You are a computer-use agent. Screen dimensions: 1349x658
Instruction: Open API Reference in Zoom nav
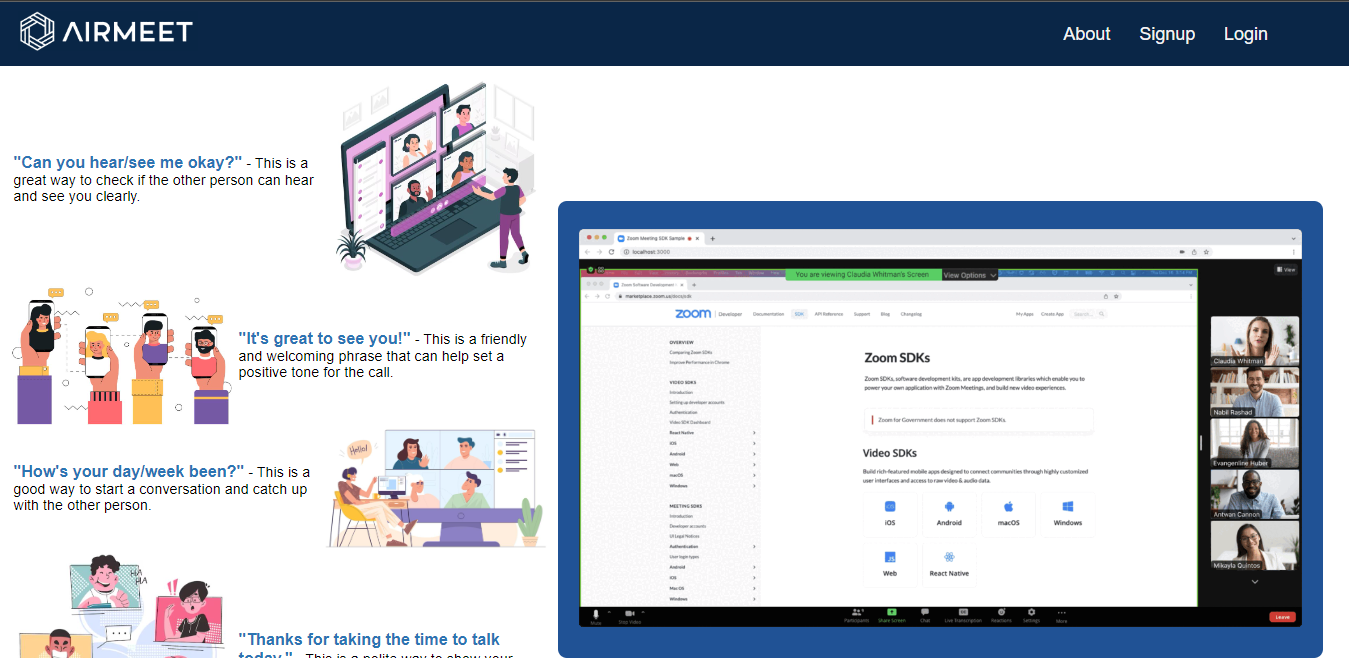coord(829,314)
